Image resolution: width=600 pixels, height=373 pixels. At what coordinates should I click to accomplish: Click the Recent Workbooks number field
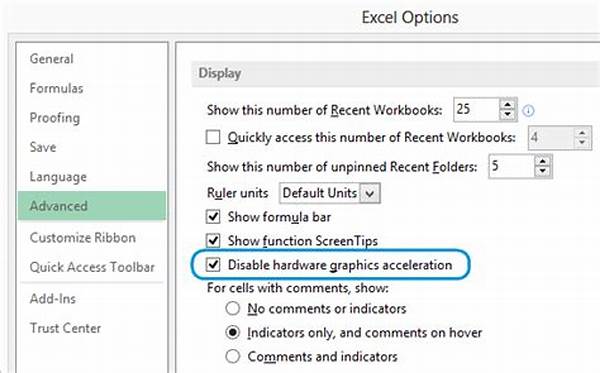[x=477, y=110]
